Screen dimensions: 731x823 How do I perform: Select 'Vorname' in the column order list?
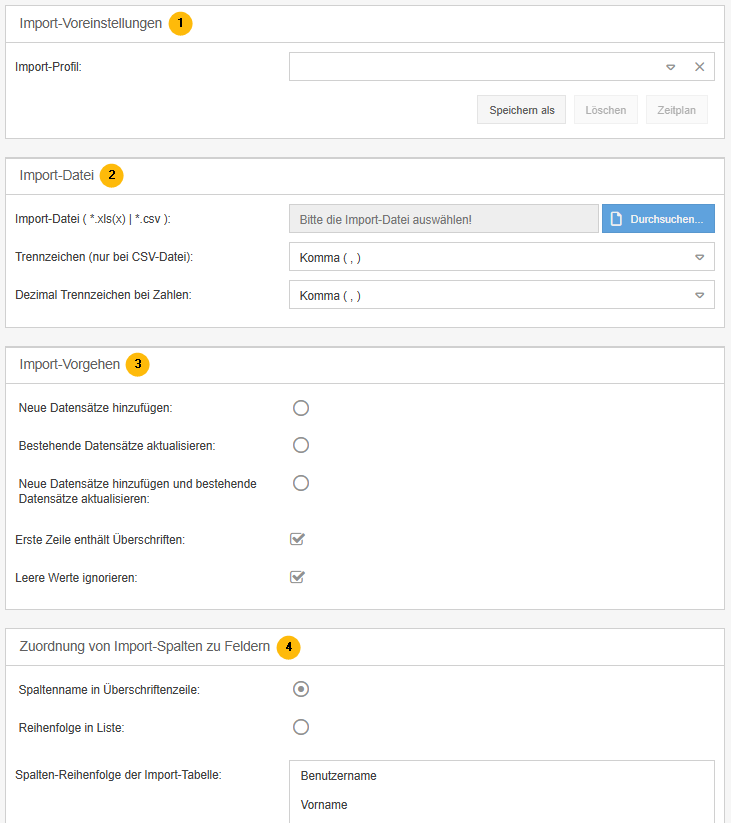tap(324, 805)
